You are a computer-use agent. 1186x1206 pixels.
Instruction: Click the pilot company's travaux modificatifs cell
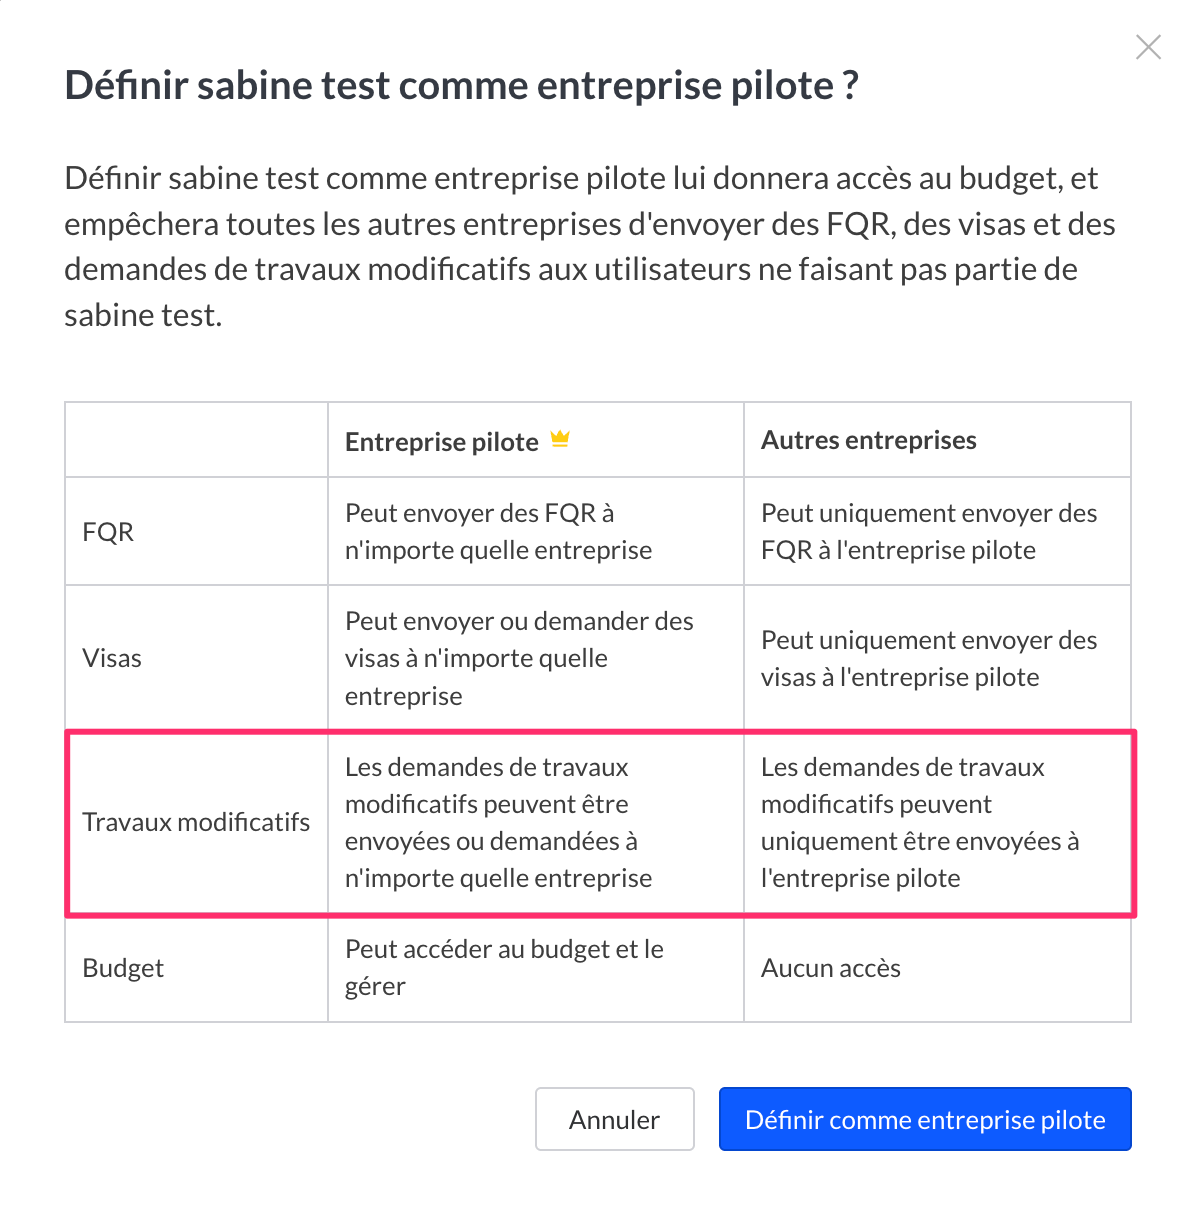(x=498, y=822)
